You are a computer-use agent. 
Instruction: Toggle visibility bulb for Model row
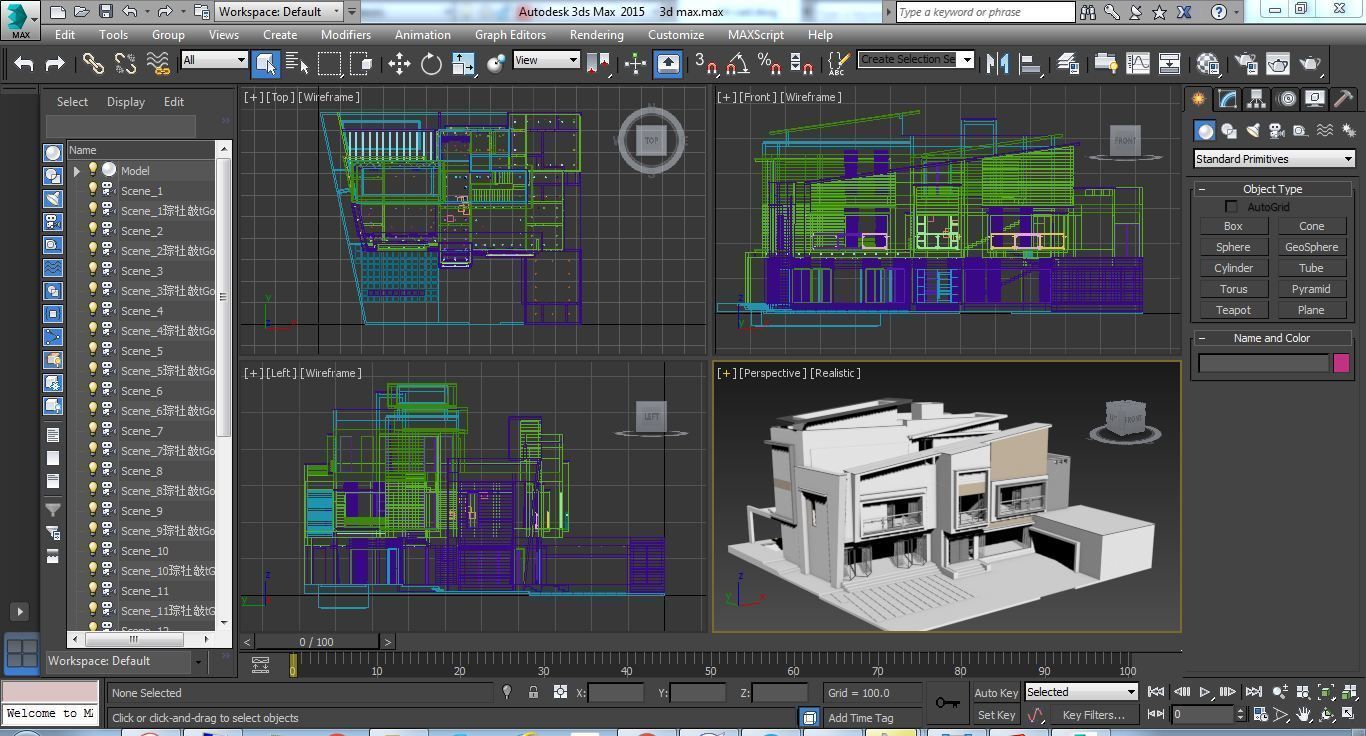coord(93,170)
